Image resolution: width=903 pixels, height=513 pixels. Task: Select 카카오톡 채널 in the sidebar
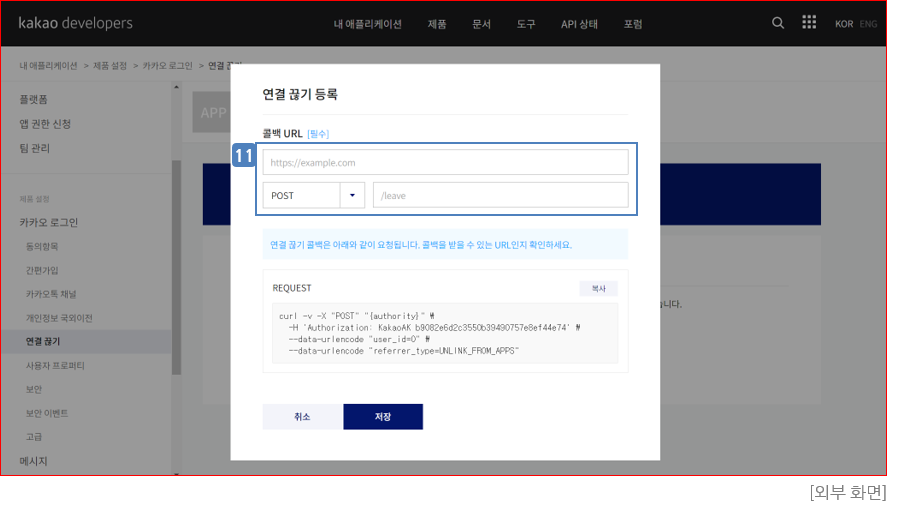pyautogui.click(x=51, y=294)
